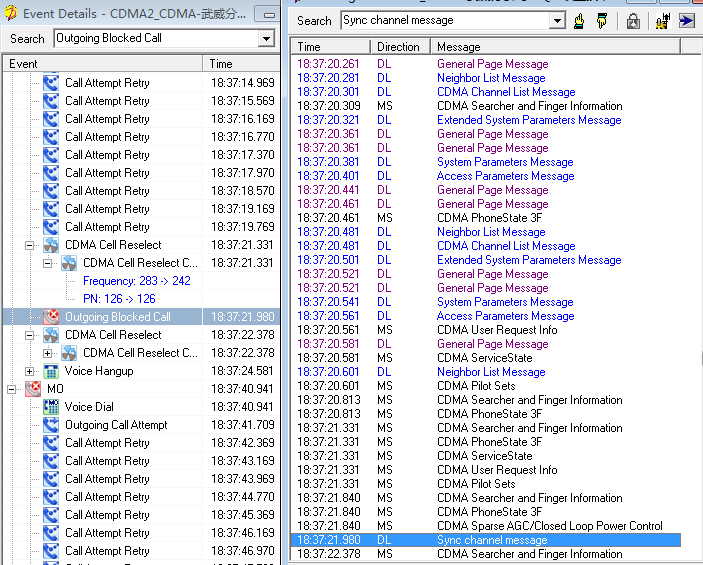Collapse the CDMA Cell Reselect at 18:37:21.331
This screenshot has width=703, height=565.
[x=30, y=245]
